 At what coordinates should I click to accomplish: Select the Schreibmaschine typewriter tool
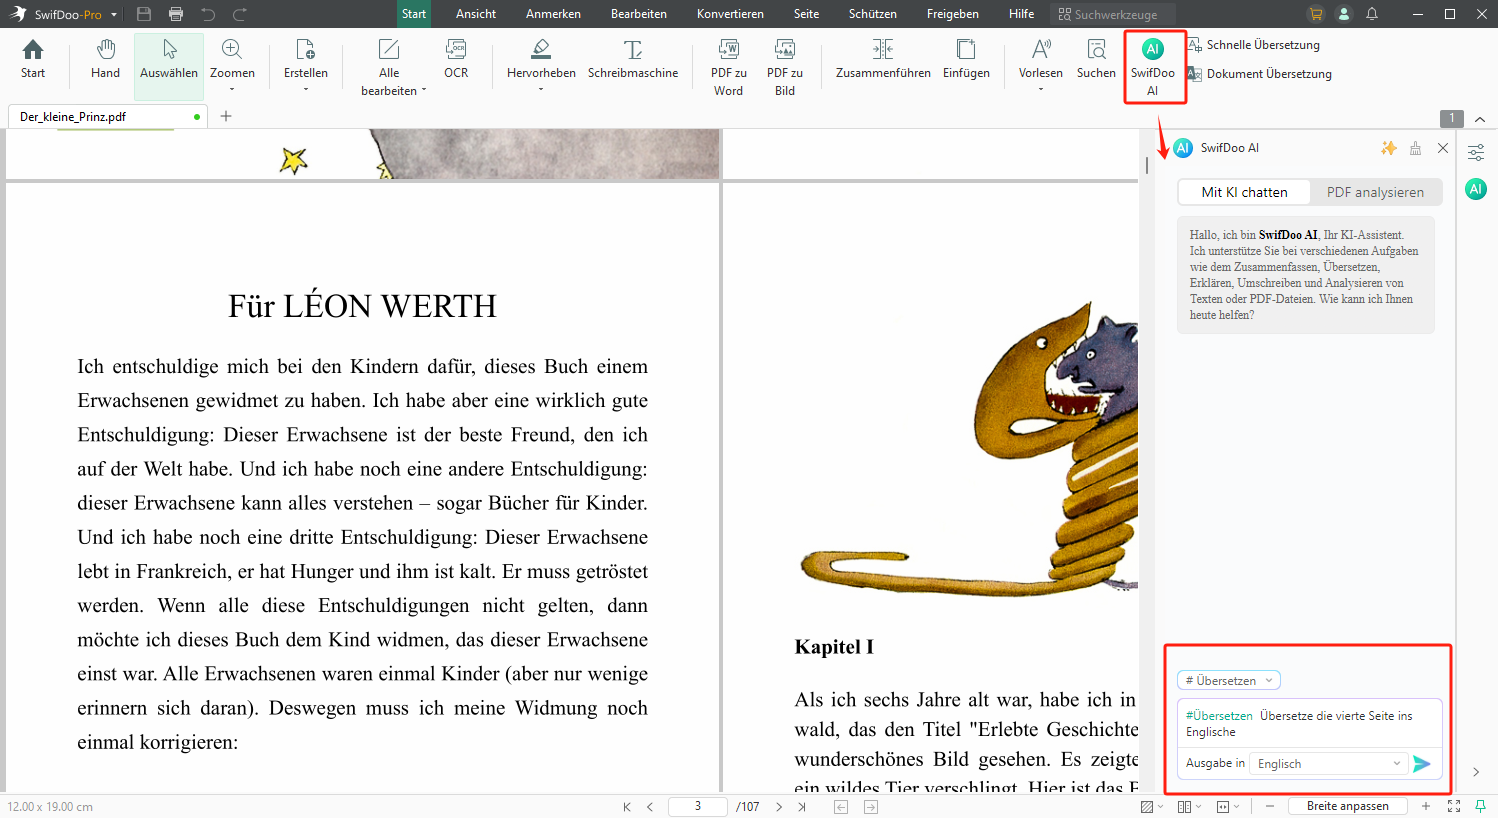[x=633, y=59]
